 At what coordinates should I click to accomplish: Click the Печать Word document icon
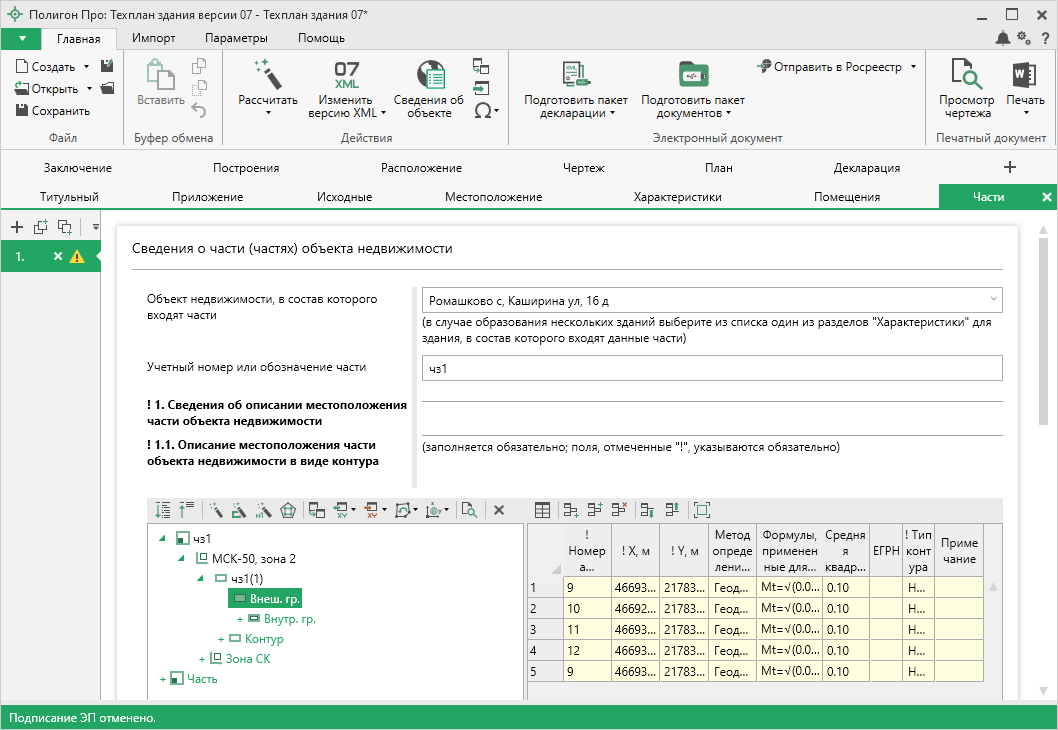point(1024,75)
